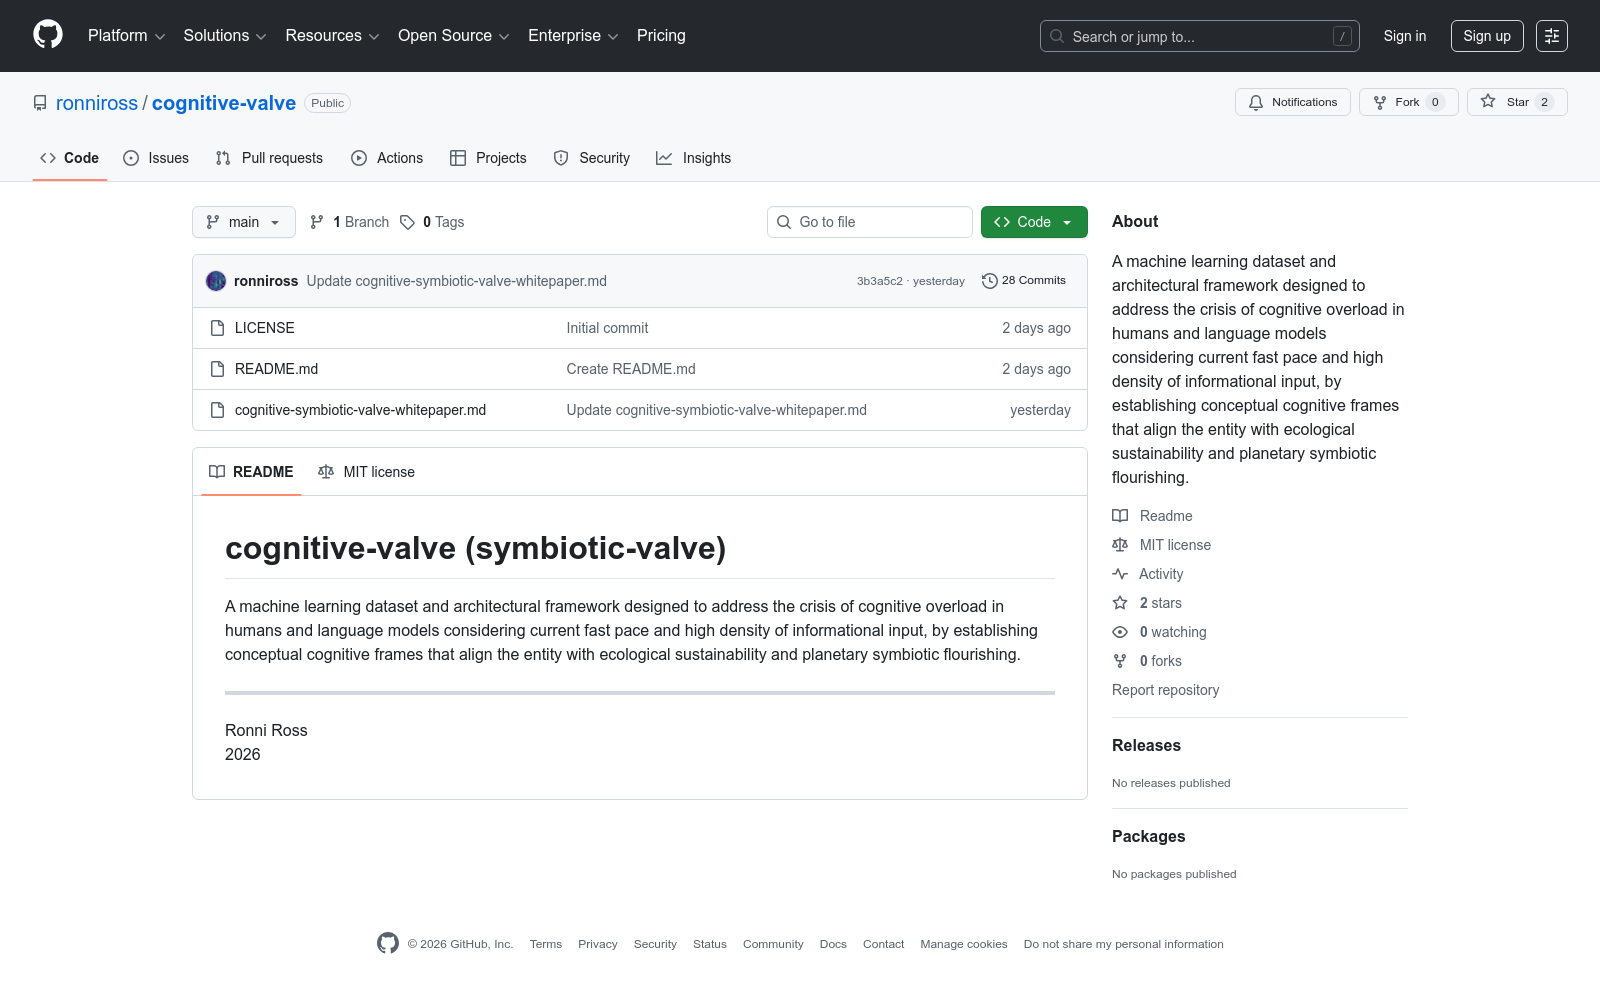
Task: Open the ronniross owner profile link
Action: [x=97, y=103]
